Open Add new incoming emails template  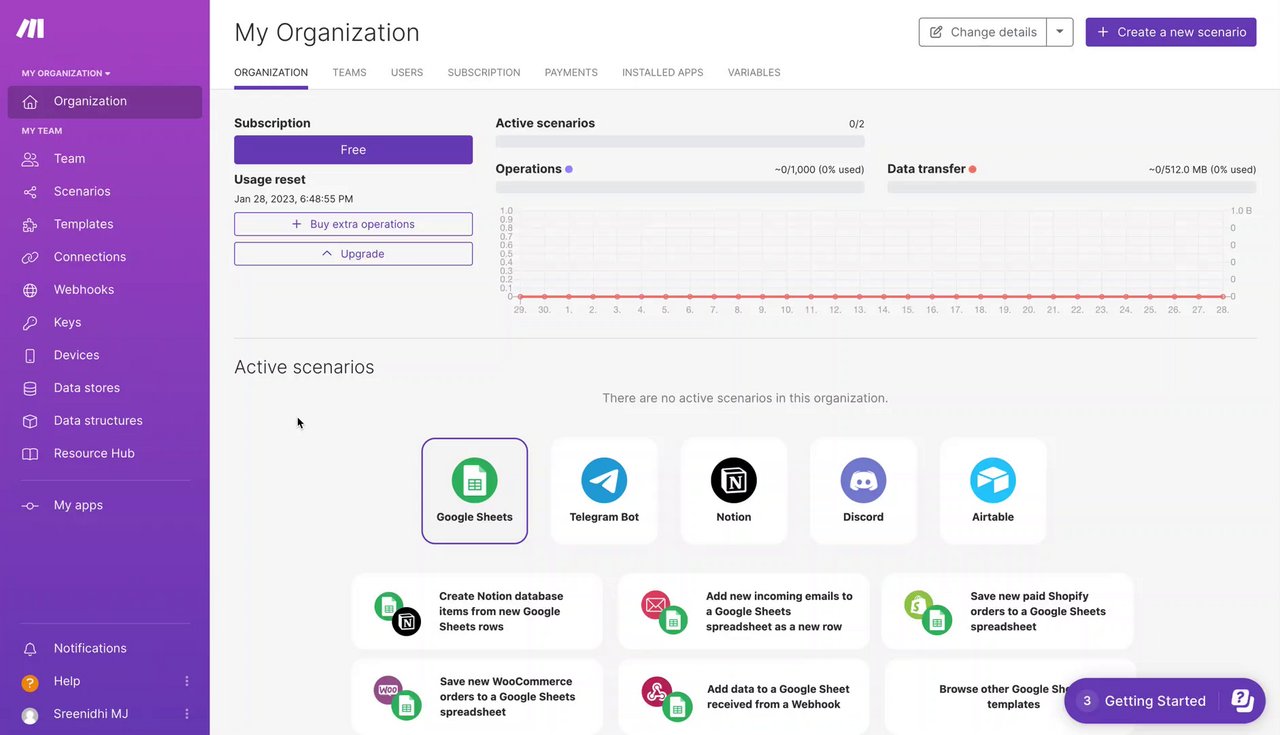click(744, 611)
